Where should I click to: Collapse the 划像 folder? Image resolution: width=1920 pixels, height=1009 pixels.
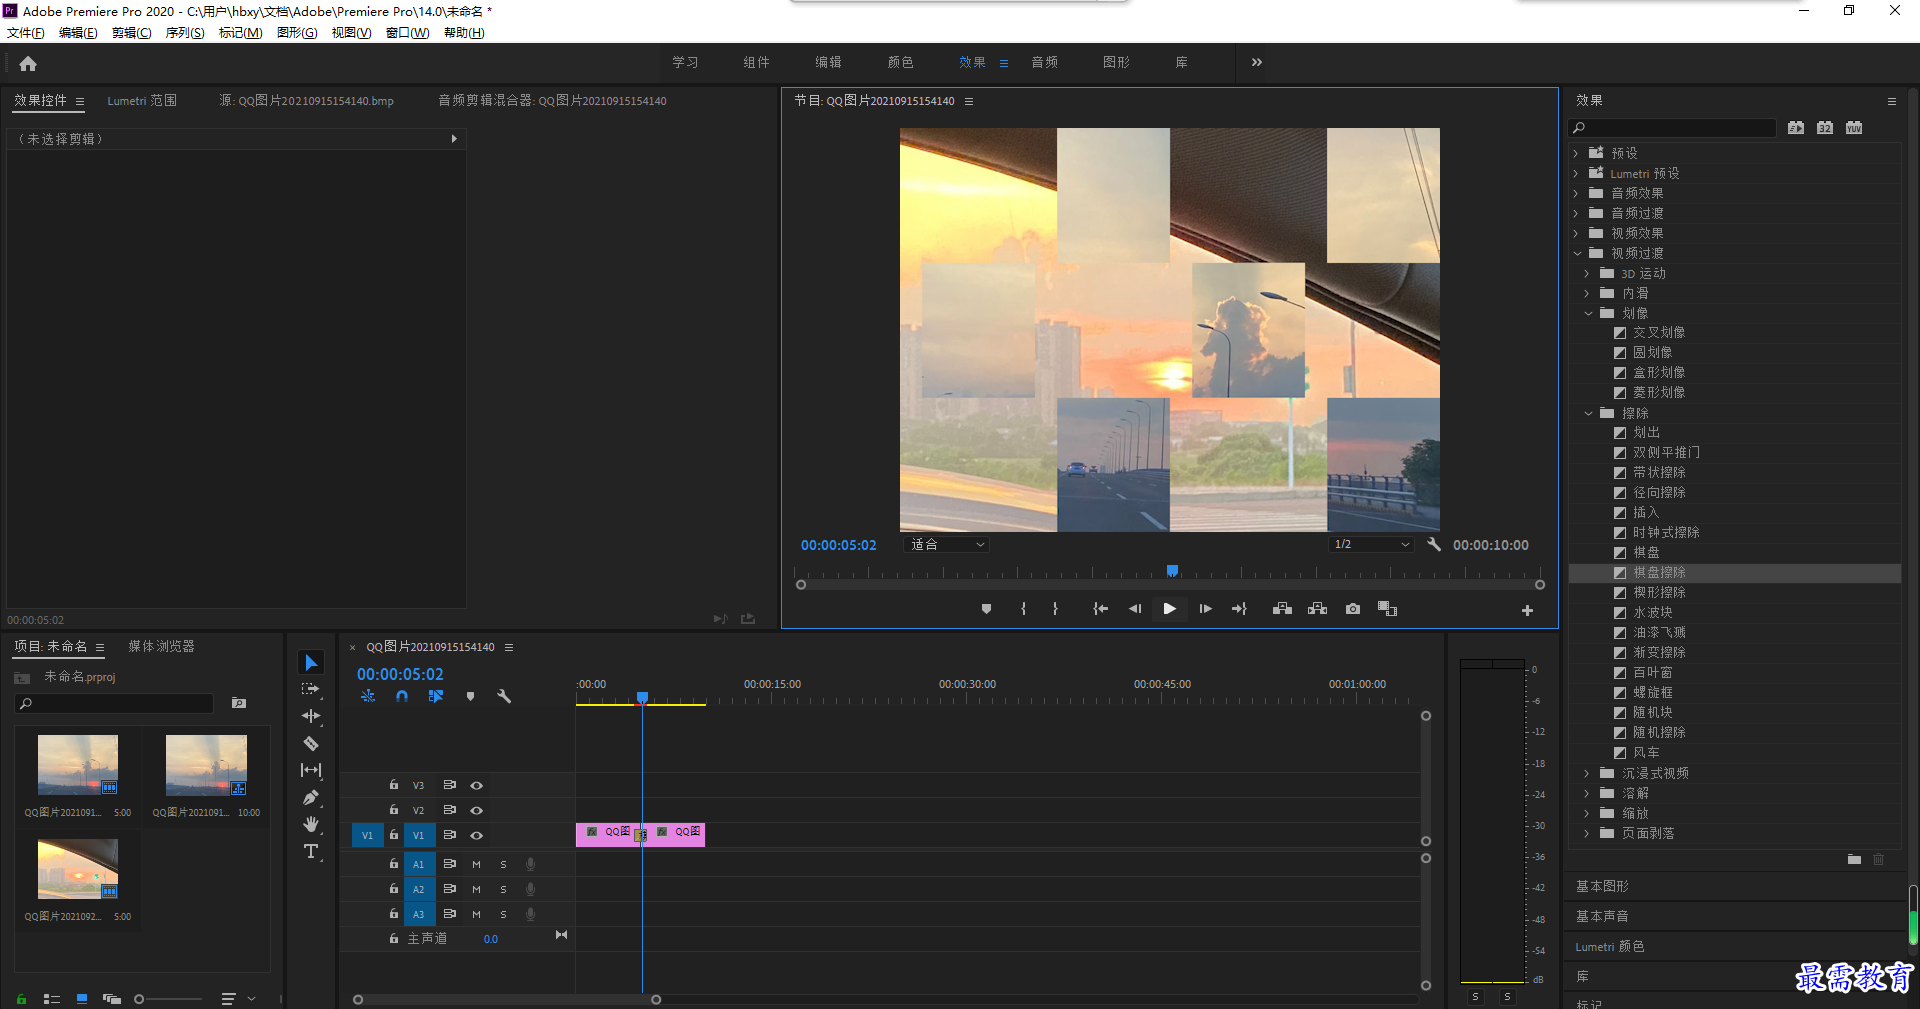click(1588, 313)
